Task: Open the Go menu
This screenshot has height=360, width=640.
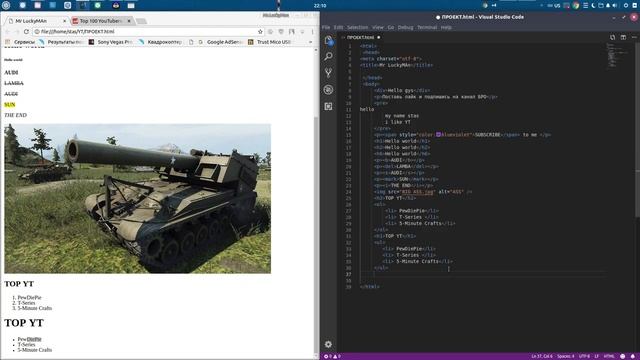Action: click(391, 27)
